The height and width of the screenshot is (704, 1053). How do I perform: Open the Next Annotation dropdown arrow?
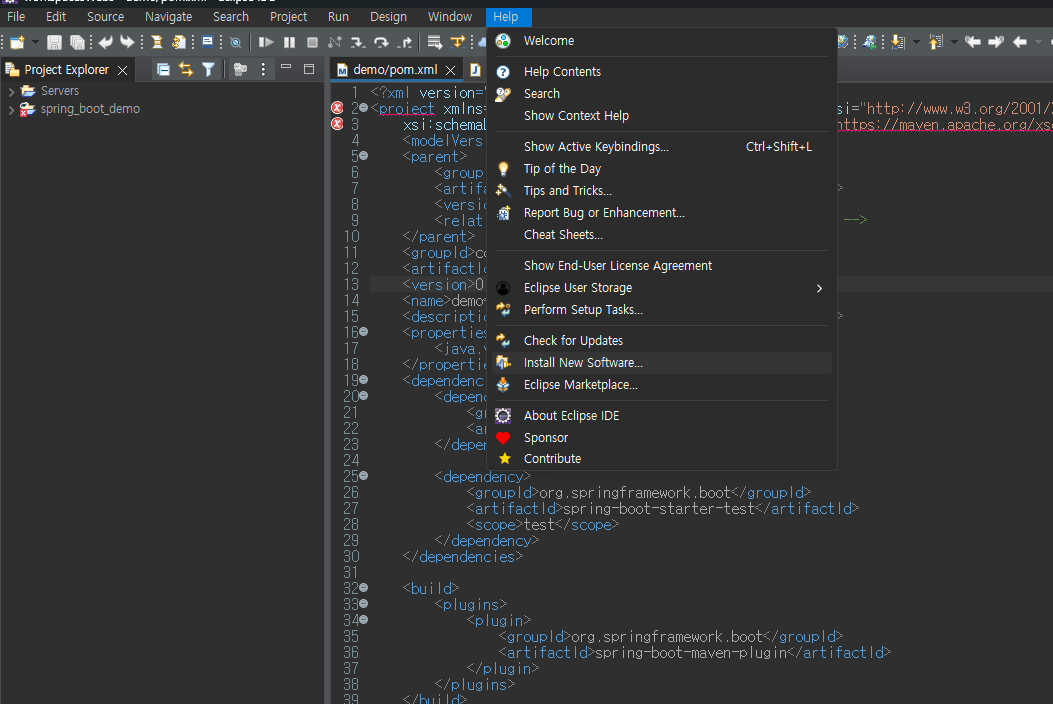click(917, 42)
